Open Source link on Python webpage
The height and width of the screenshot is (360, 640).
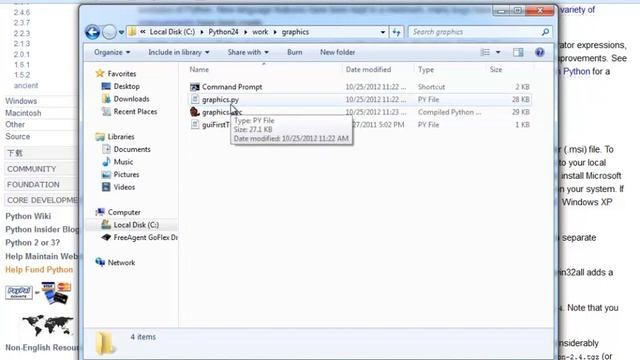17,136
